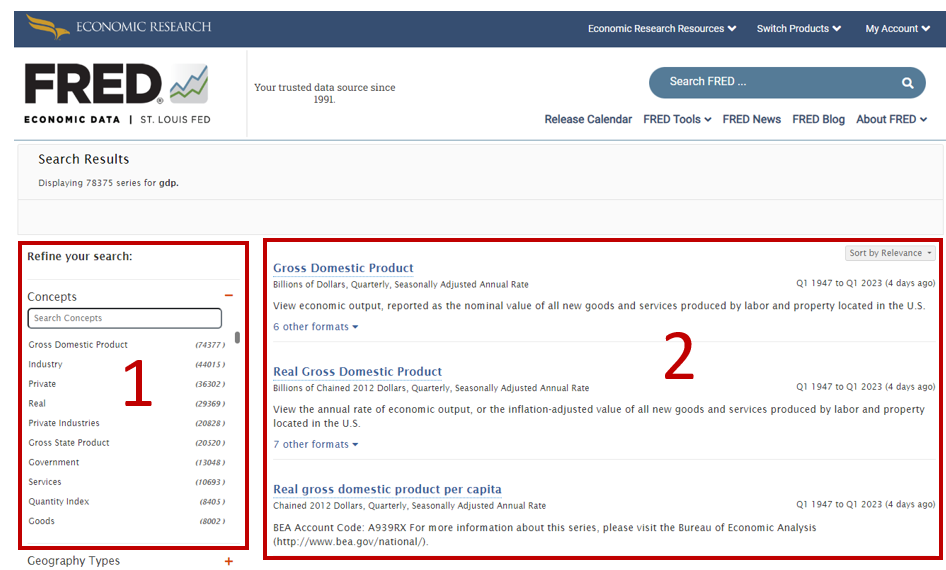The height and width of the screenshot is (570, 946).
Task: Click the 'Refine your search:' label
Action: coord(80,256)
